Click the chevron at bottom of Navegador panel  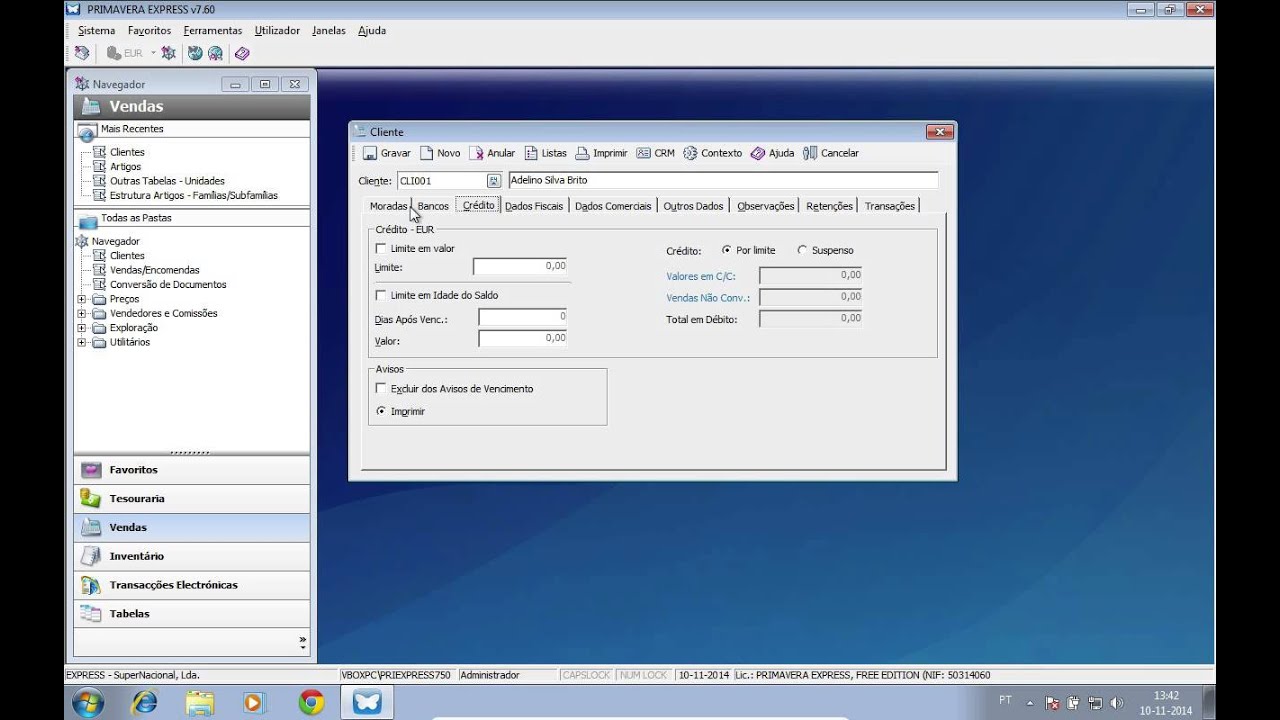[x=303, y=642]
